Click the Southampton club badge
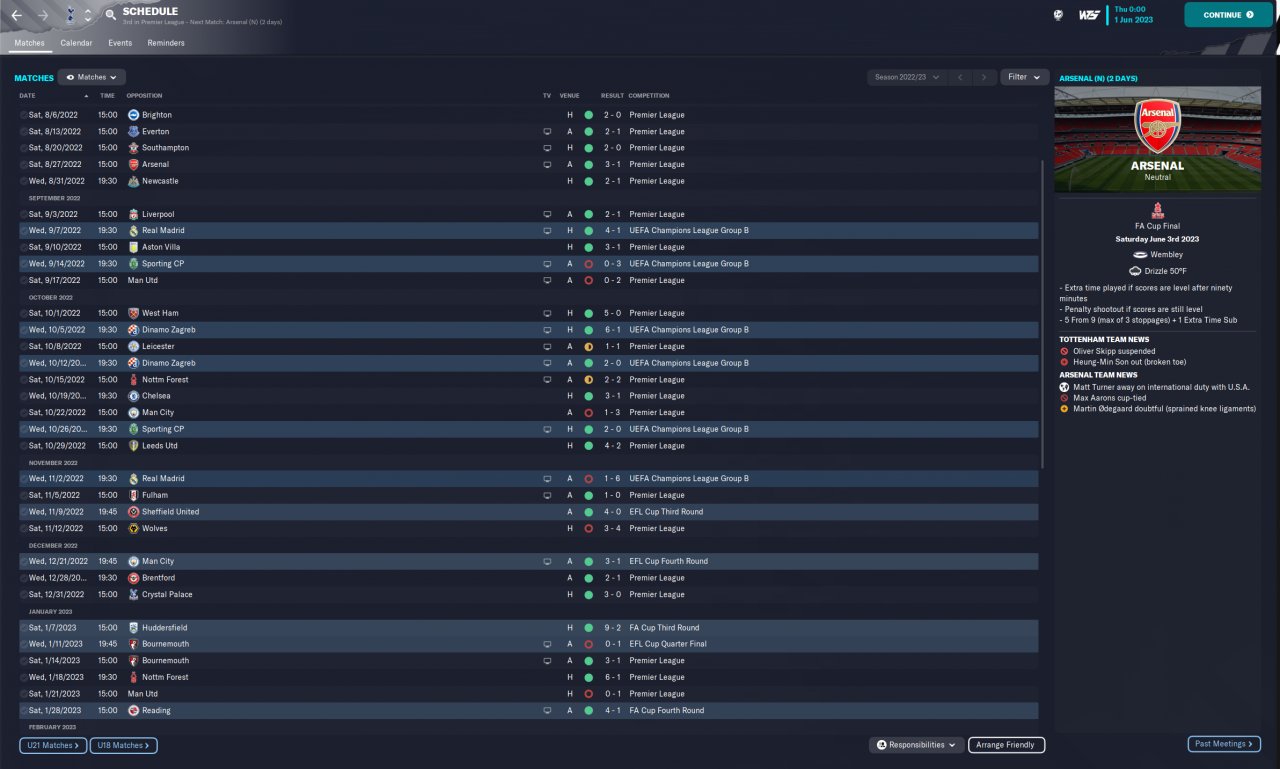 click(x=133, y=148)
